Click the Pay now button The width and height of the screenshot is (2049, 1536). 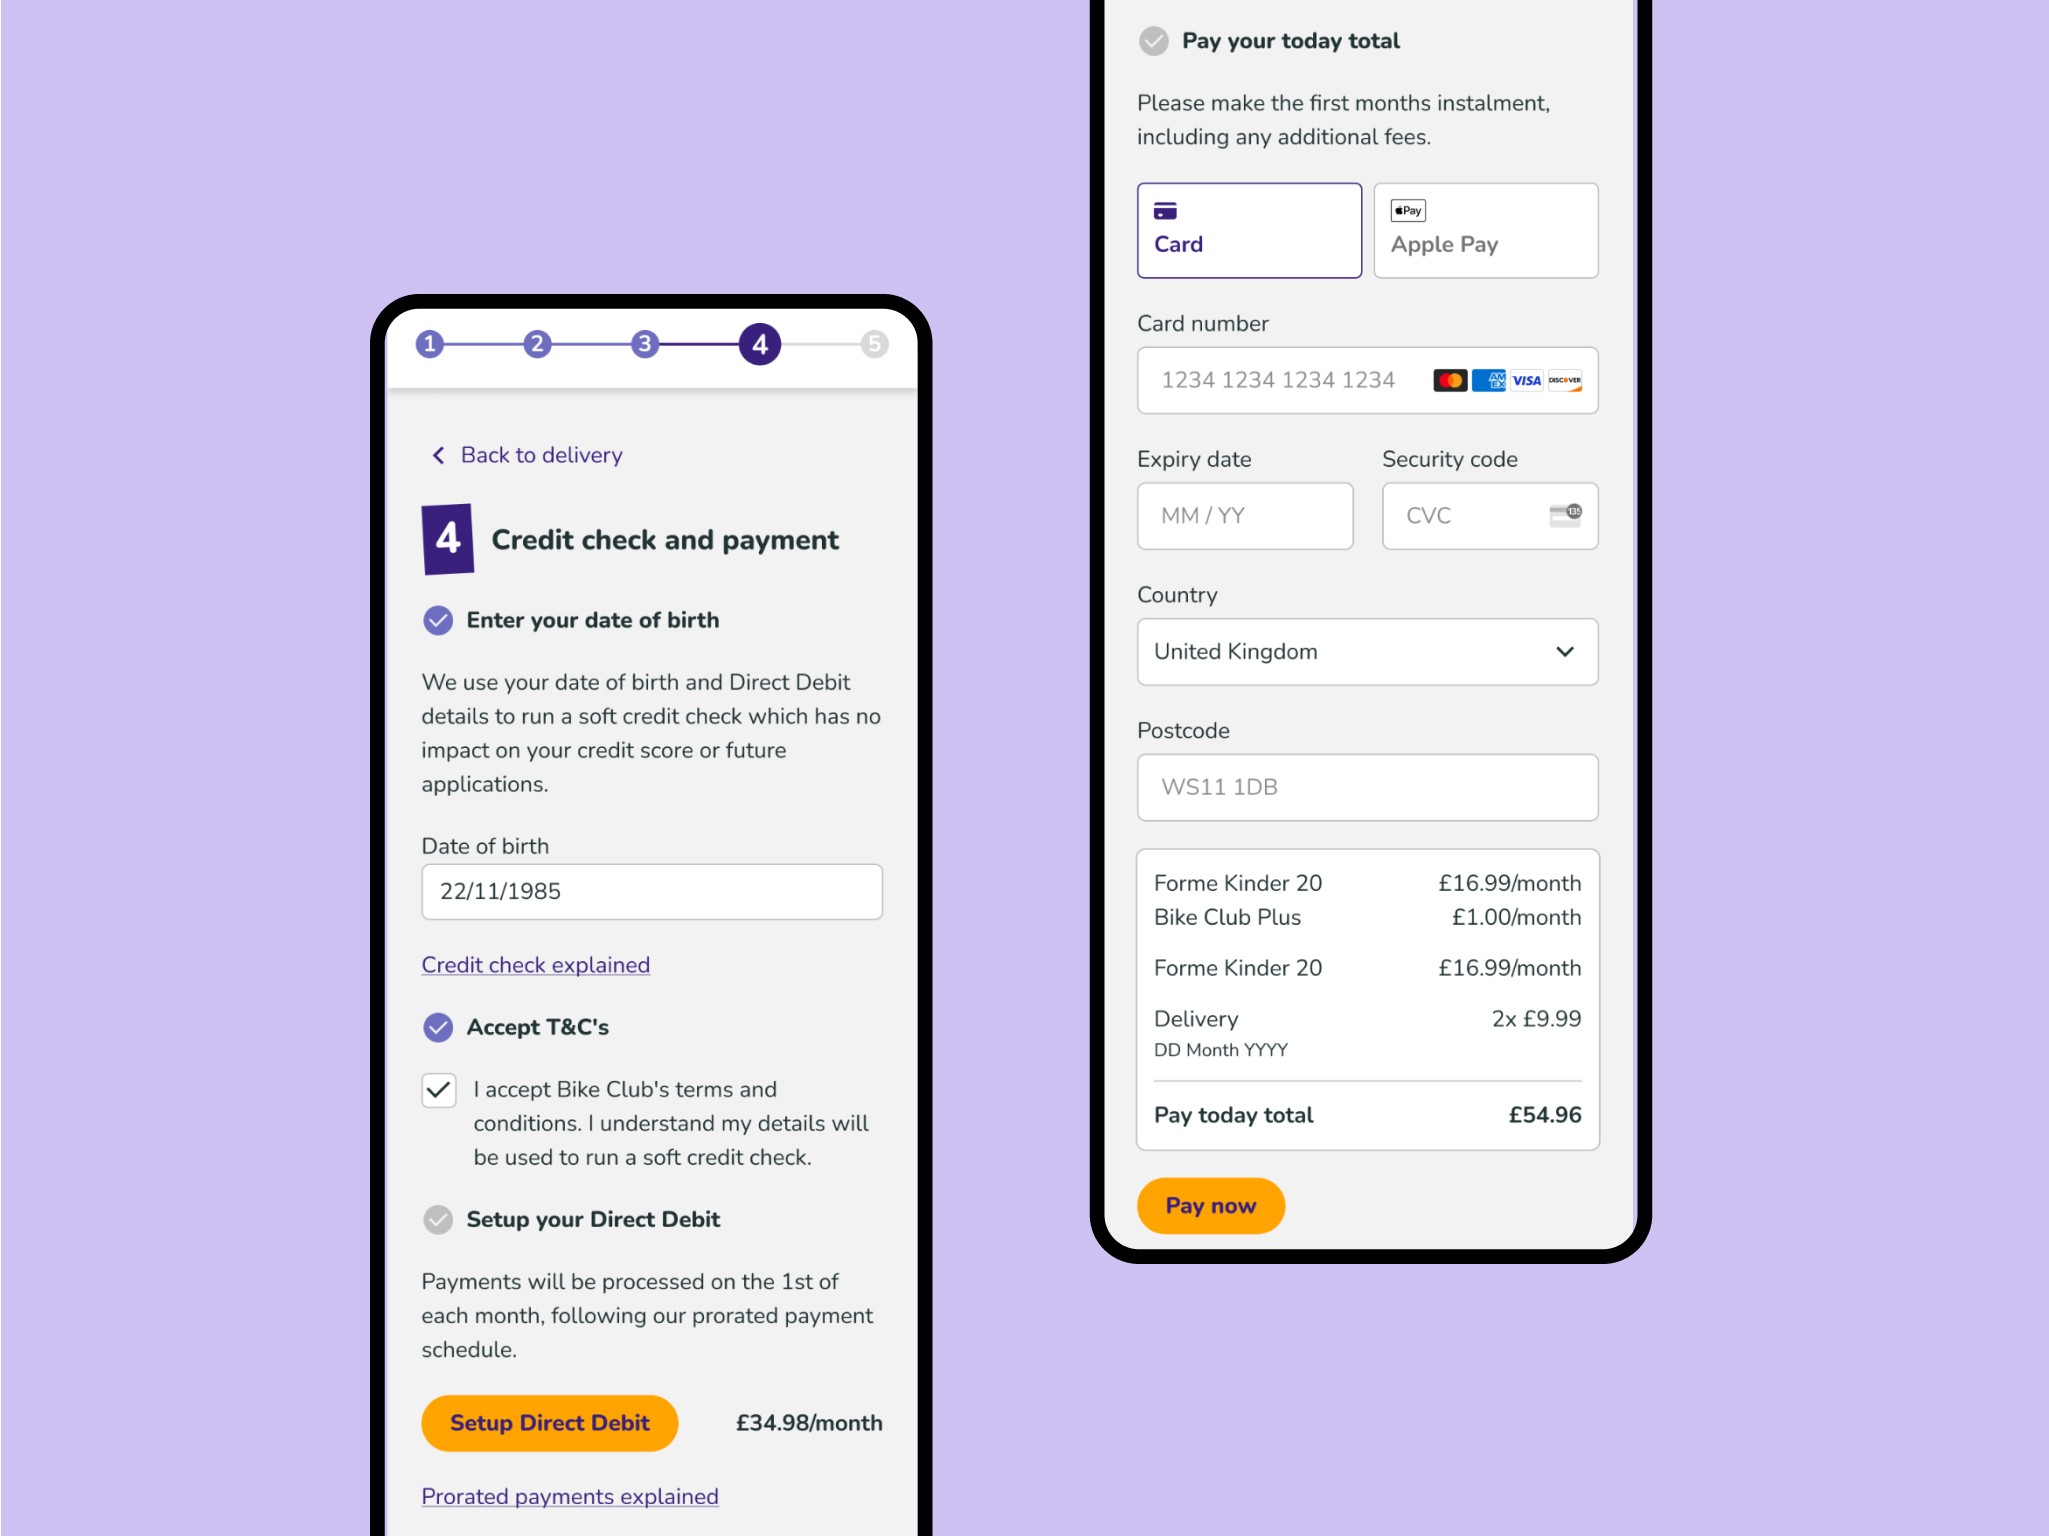tap(1212, 1204)
